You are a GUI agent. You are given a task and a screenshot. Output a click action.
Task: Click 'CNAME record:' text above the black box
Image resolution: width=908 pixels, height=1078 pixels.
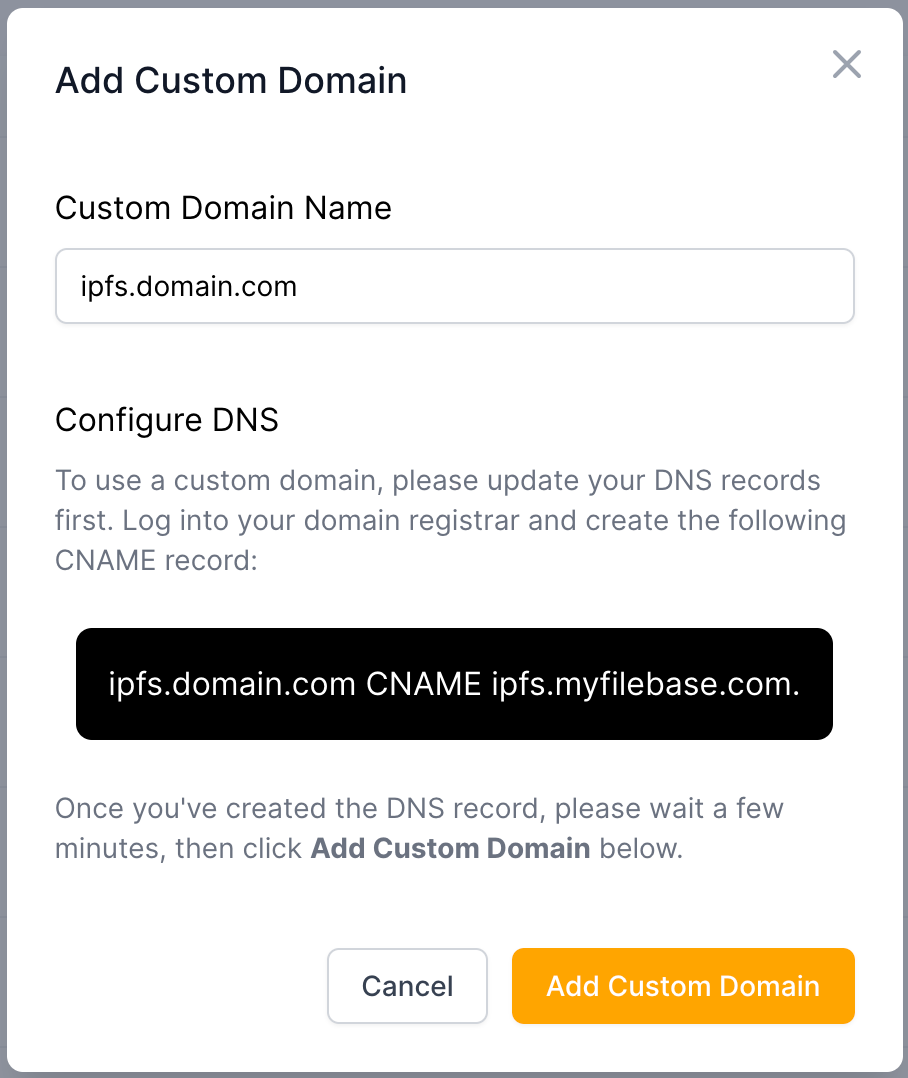pos(157,560)
